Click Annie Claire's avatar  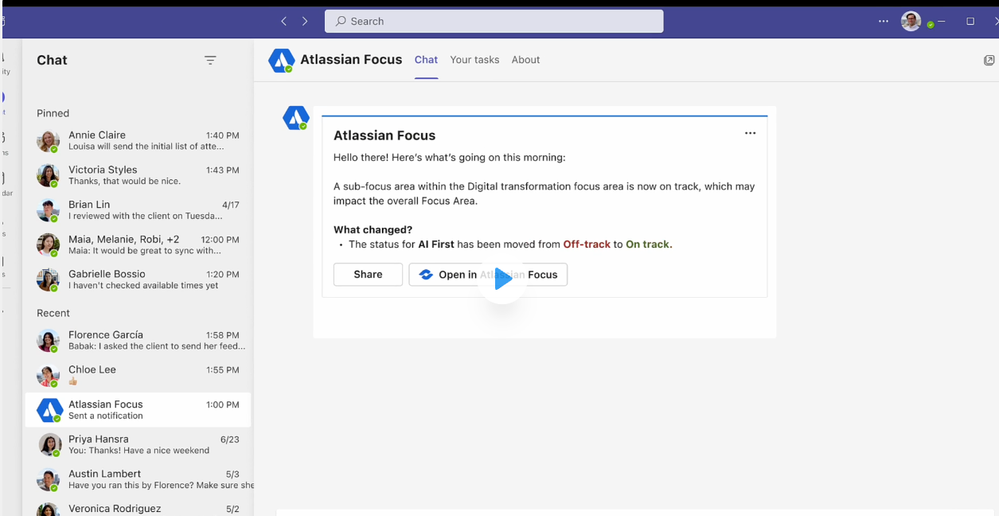coord(48,141)
